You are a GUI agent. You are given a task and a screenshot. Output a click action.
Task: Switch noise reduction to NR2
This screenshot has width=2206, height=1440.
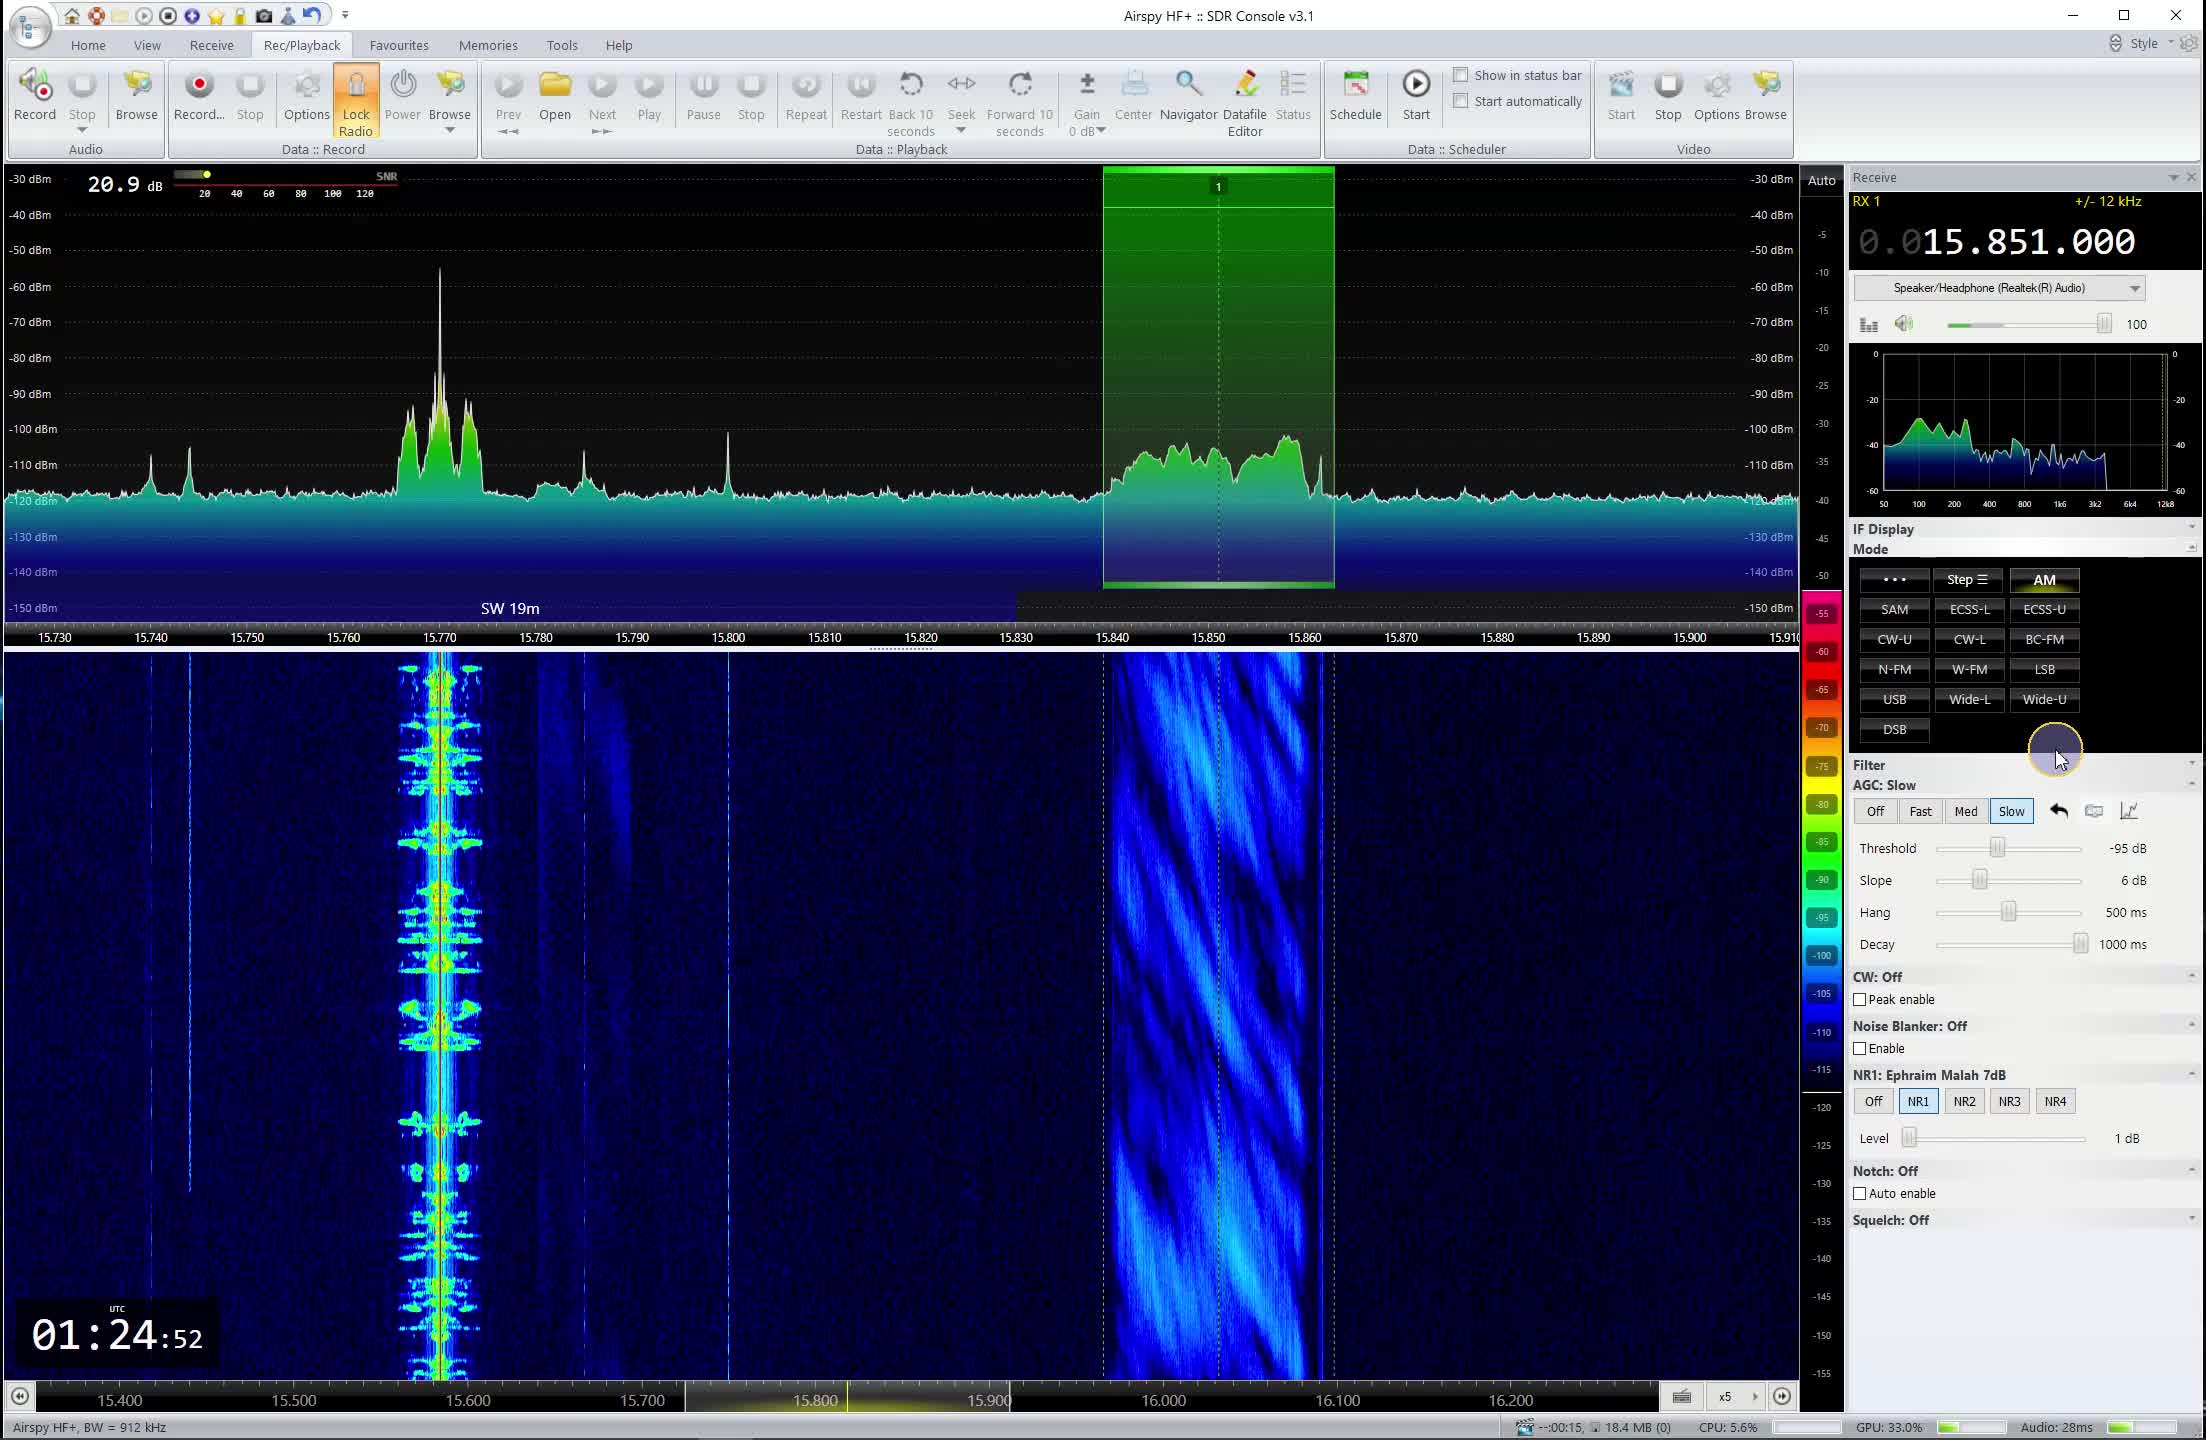point(1964,1100)
